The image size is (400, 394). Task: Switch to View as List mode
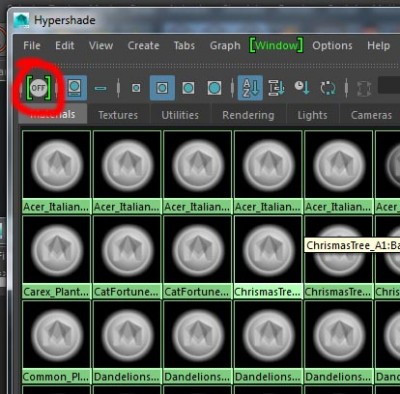point(100,88)
